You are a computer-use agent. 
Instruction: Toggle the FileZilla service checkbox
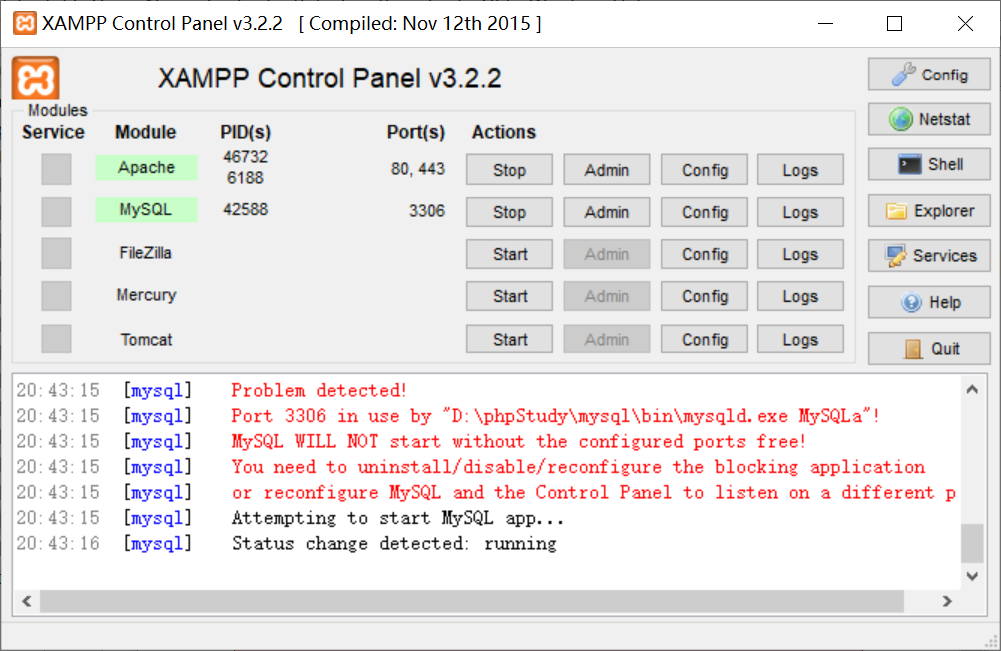click(56, 253)
